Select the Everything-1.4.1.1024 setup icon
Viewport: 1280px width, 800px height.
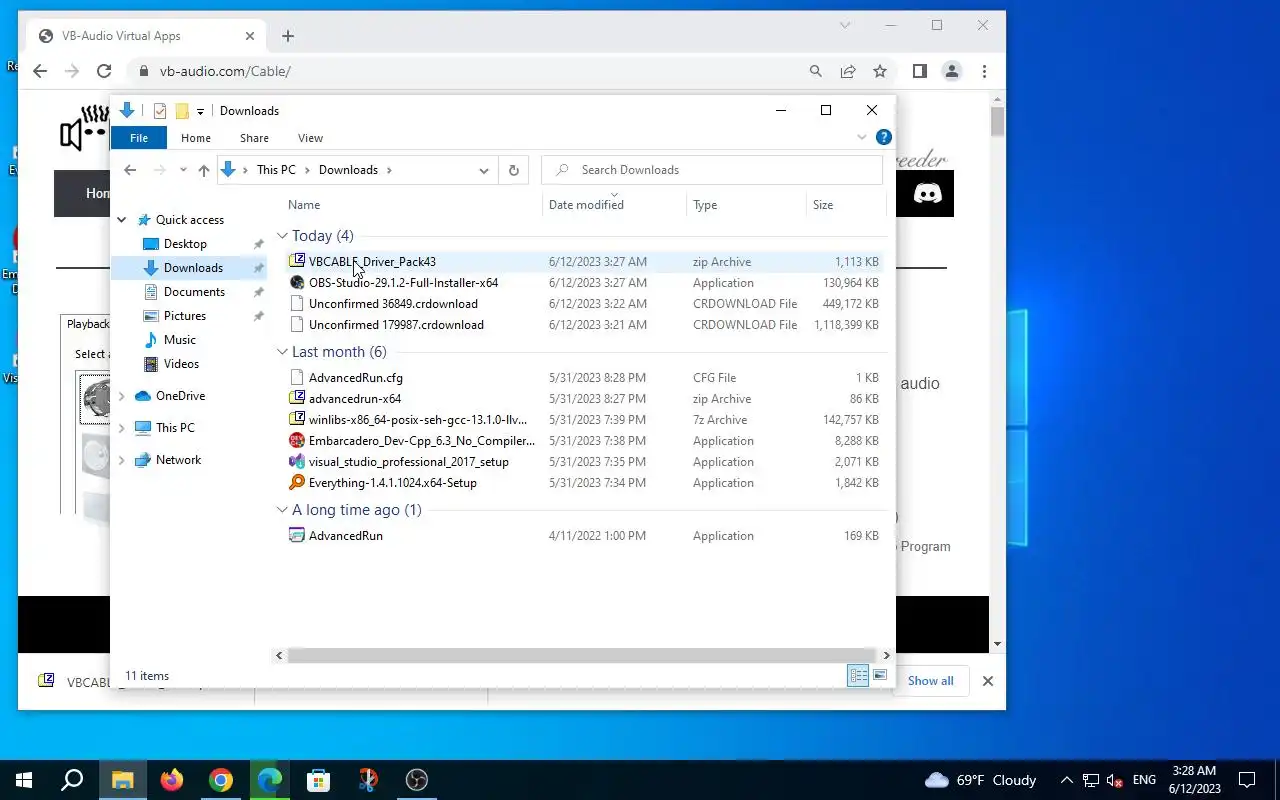(296, 482)
